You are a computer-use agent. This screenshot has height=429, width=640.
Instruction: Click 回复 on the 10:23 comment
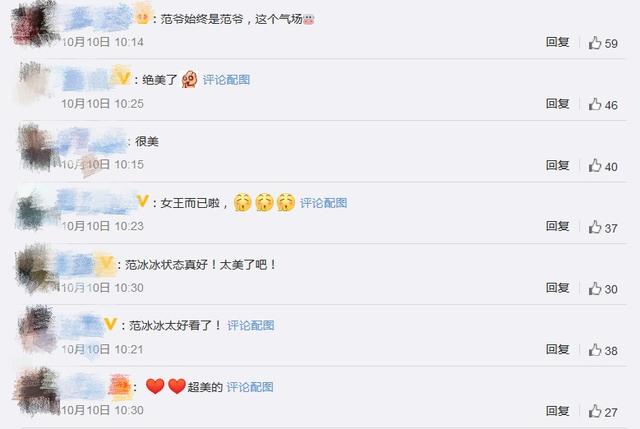pos(558,226)
